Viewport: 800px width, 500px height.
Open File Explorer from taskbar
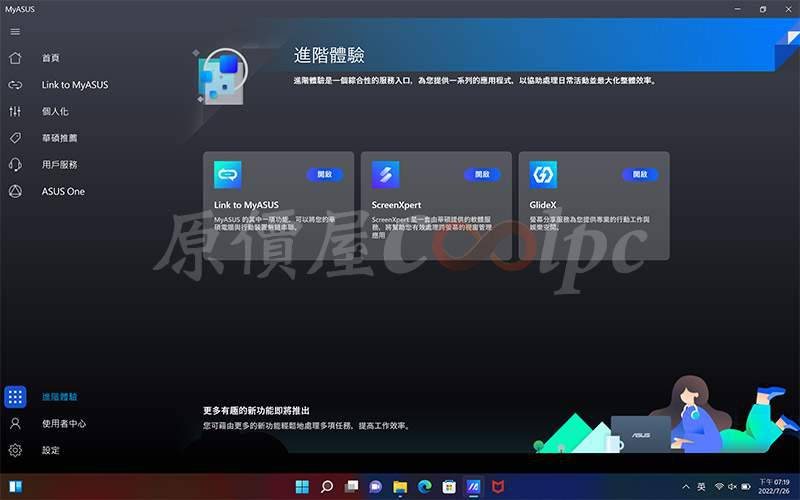click(400, 487)
